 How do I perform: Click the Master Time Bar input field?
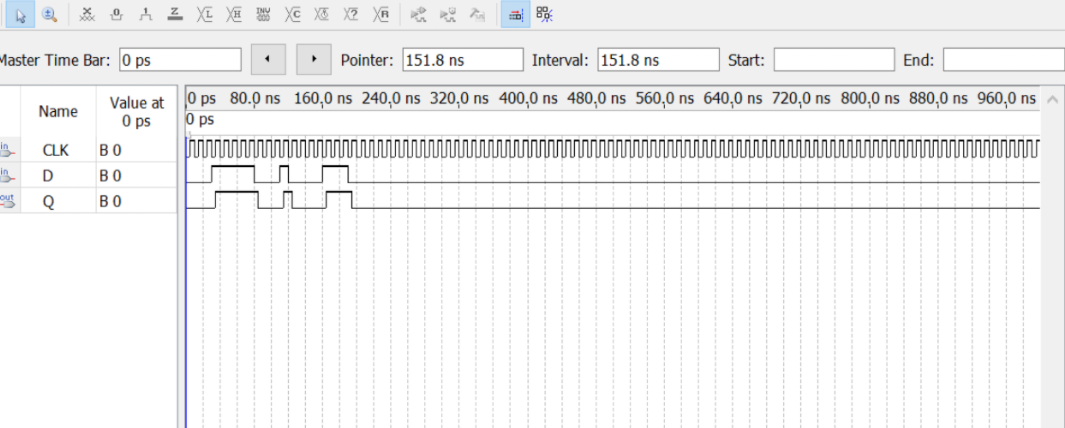[x=180, y=60]
